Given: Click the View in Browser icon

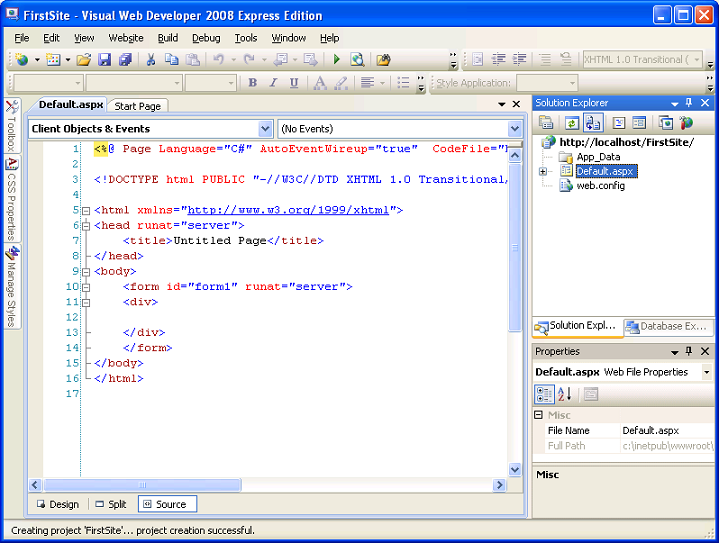Looking at the screenshot, I should [x=357, y=60].
